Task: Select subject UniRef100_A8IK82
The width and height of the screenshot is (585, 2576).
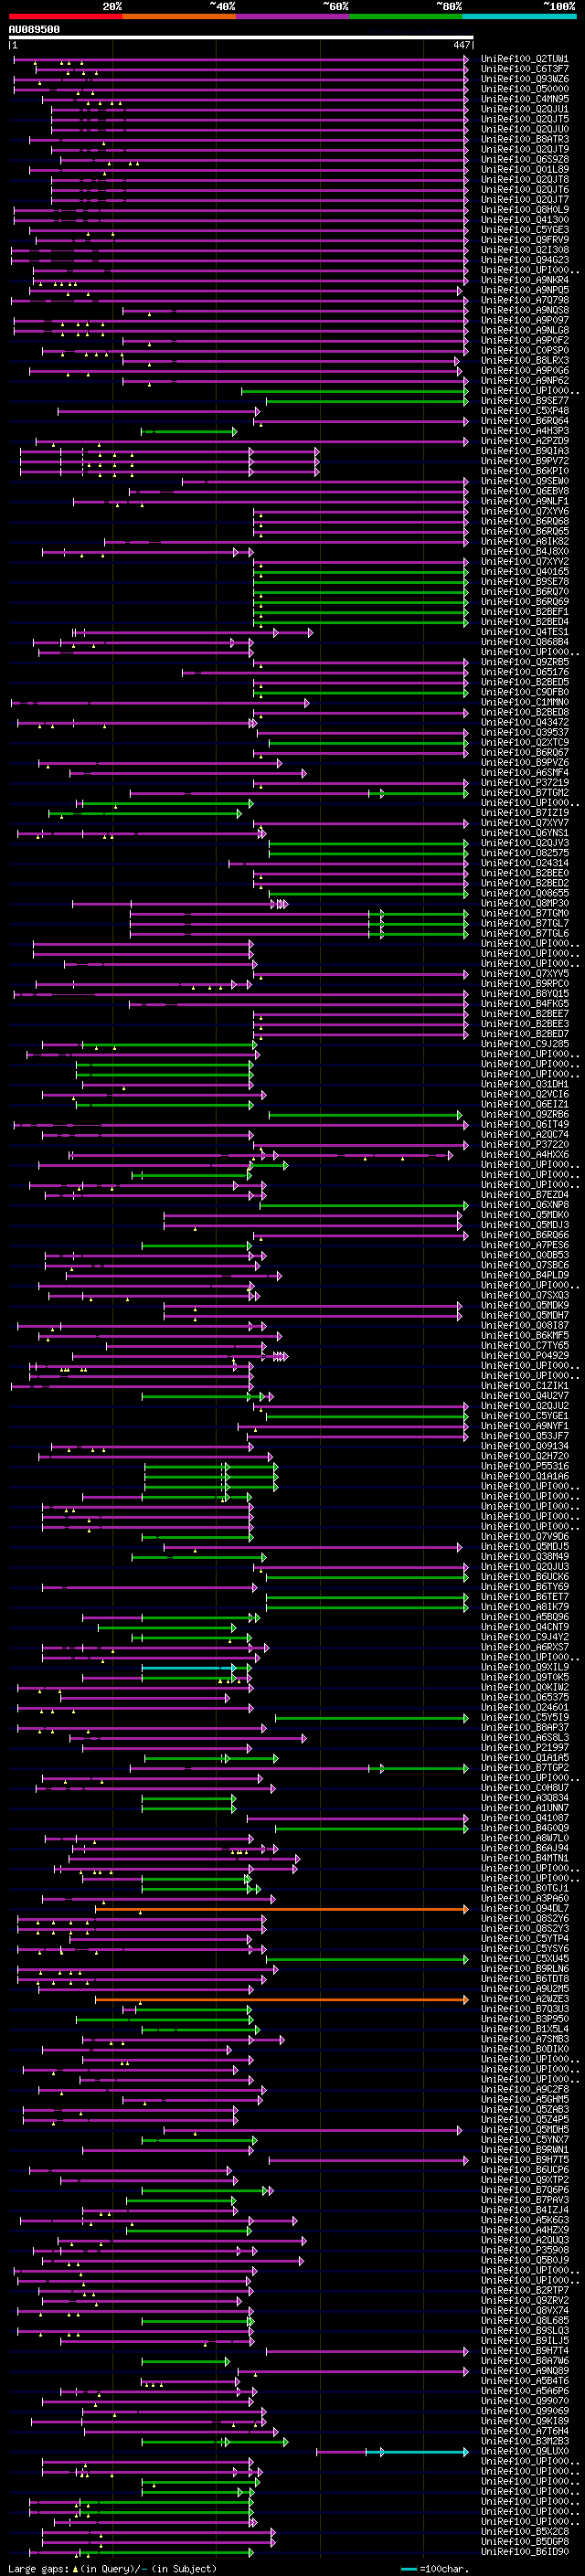Action: pyautogui.click(x=525, y=541)
